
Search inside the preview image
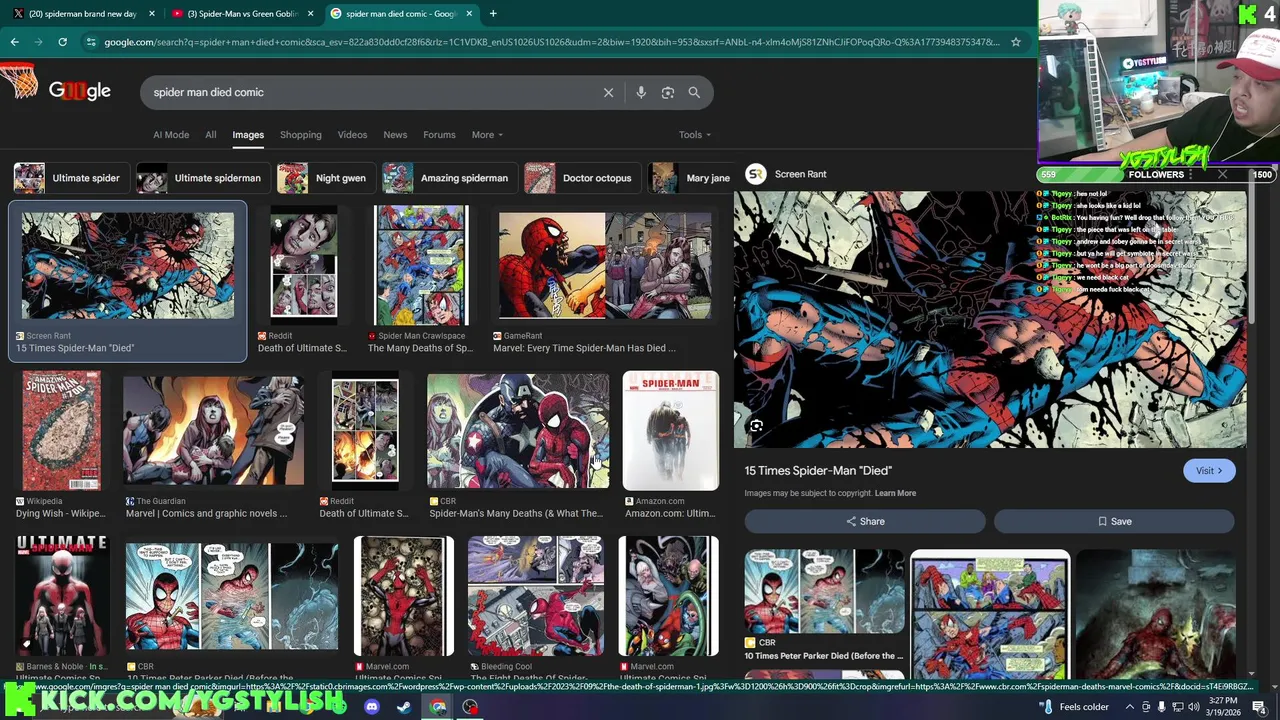pyautogui.click(x=756, y=427)
